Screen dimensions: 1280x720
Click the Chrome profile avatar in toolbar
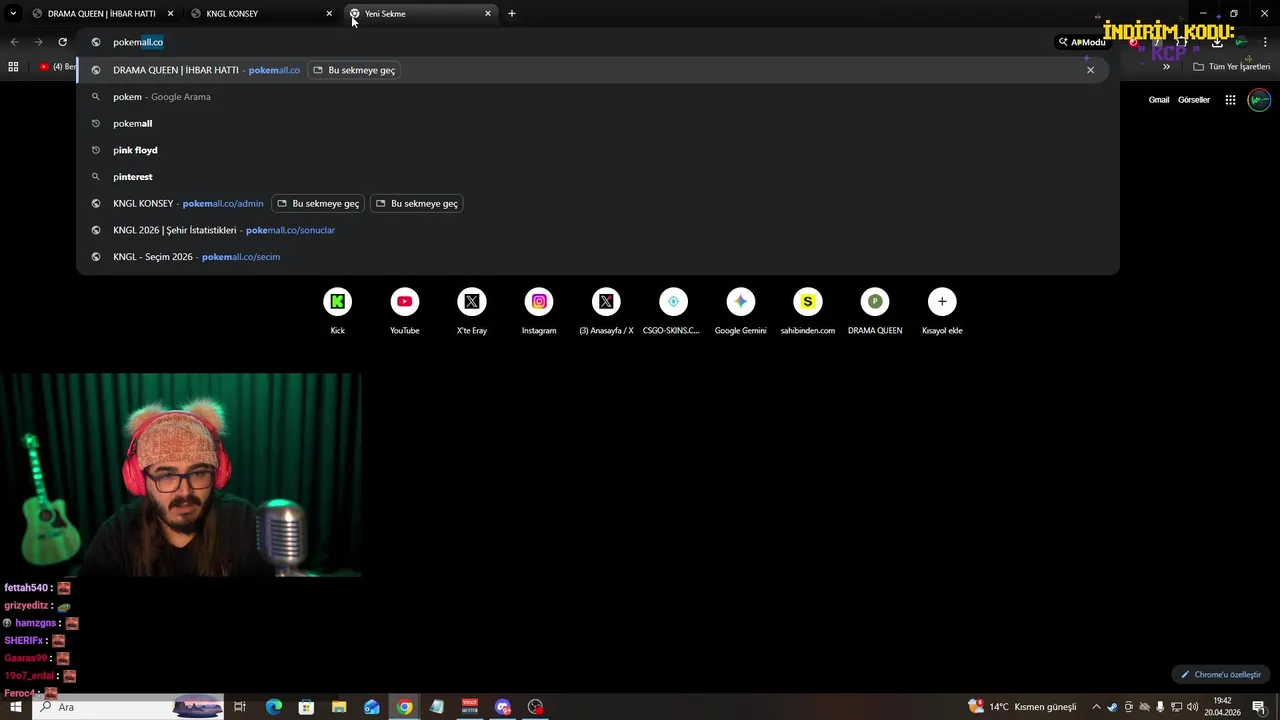(1241, 42)
